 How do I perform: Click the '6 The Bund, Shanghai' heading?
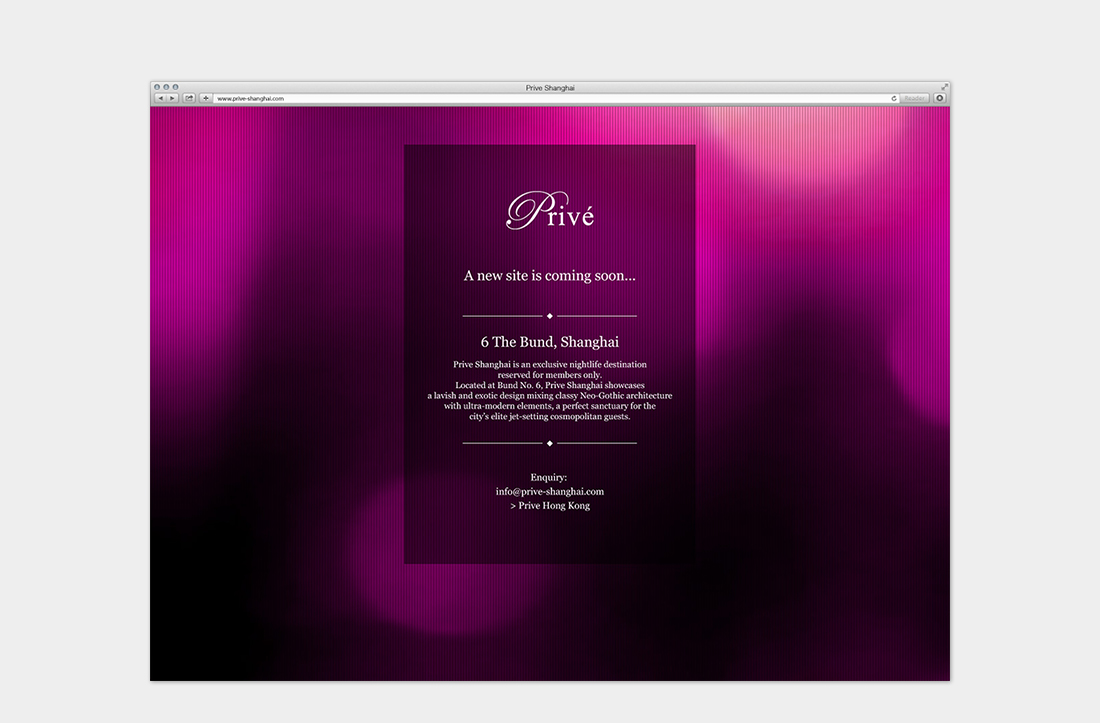coord(548,342)
